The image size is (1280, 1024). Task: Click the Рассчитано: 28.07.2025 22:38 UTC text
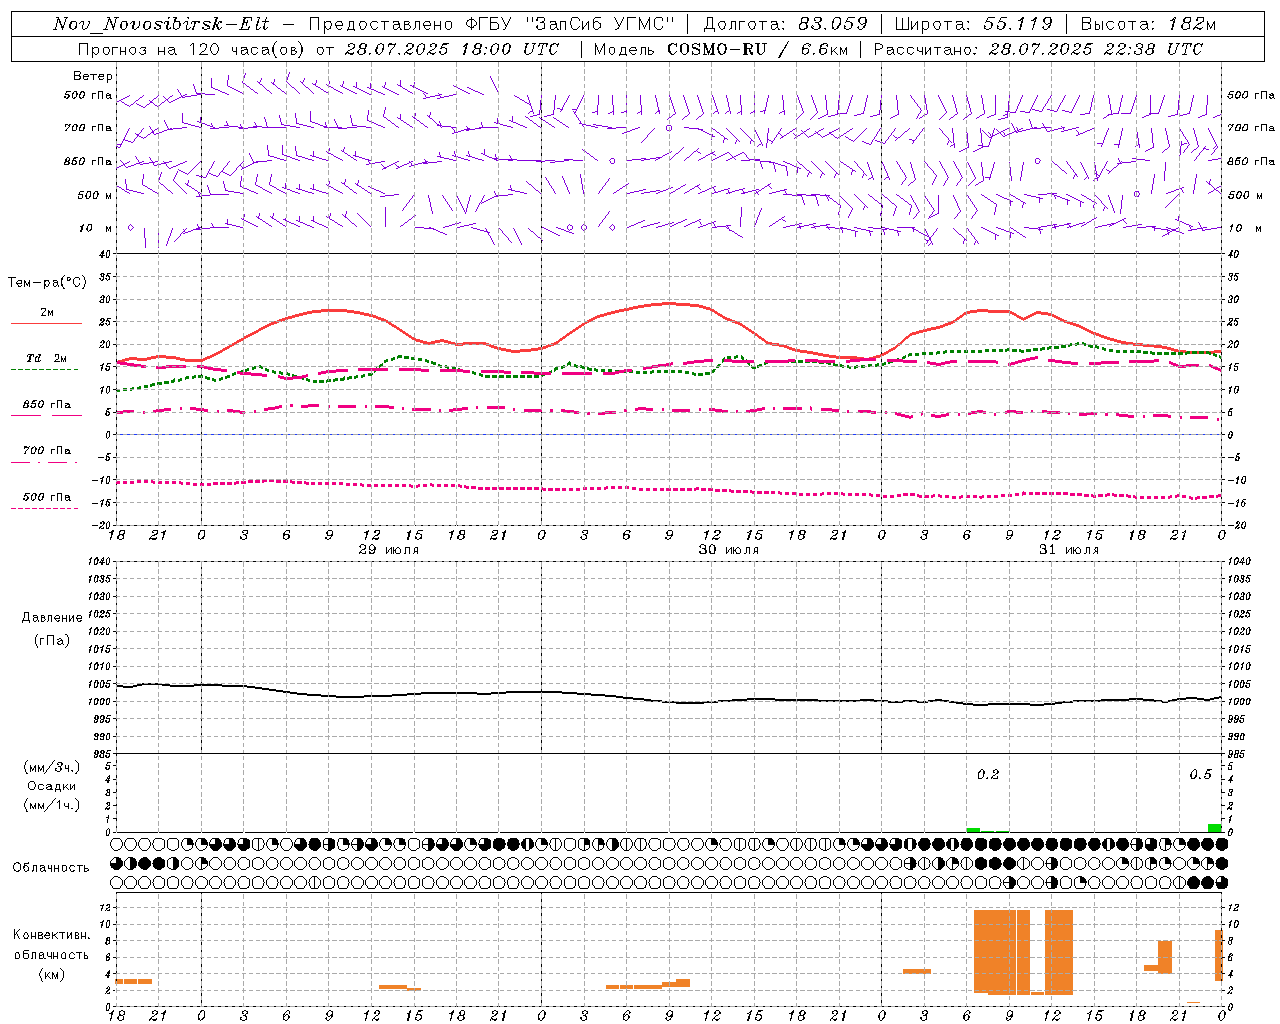(1038, 49)
